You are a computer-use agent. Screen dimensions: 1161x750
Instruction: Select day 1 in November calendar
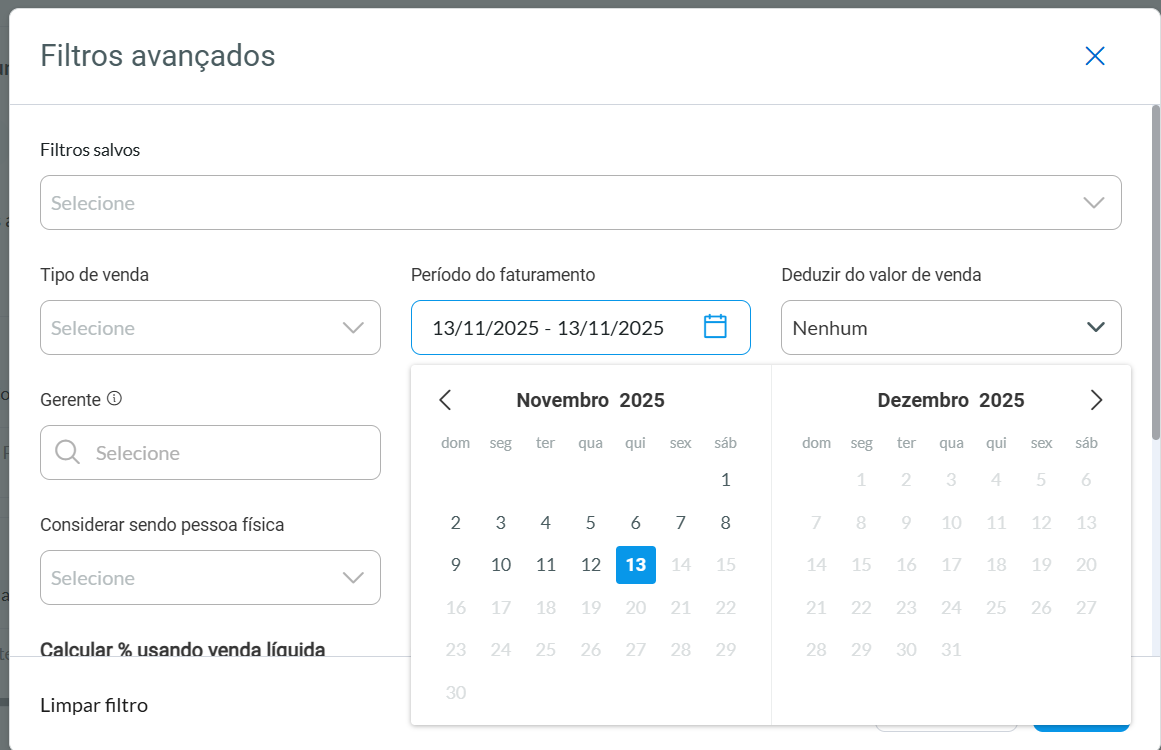tap(725, 479)
